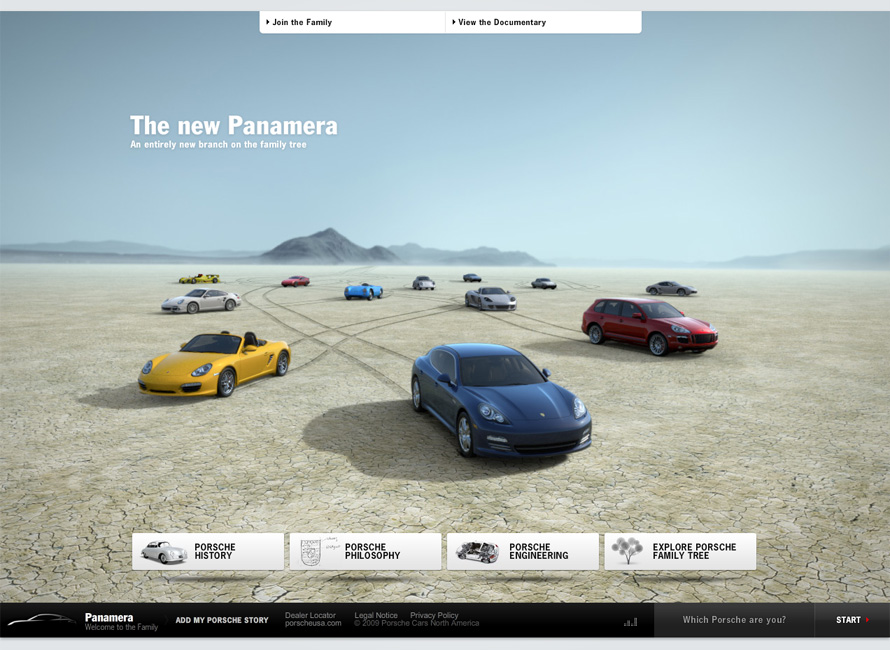Click the 2009 Porsche Cars North America copyright
The width and height of the screenshot is (890, 650).
(417, 623)
